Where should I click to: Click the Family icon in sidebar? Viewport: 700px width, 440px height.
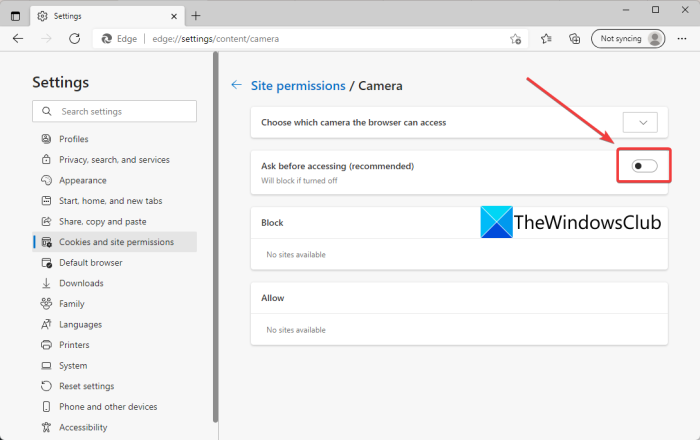pos(46,303)
